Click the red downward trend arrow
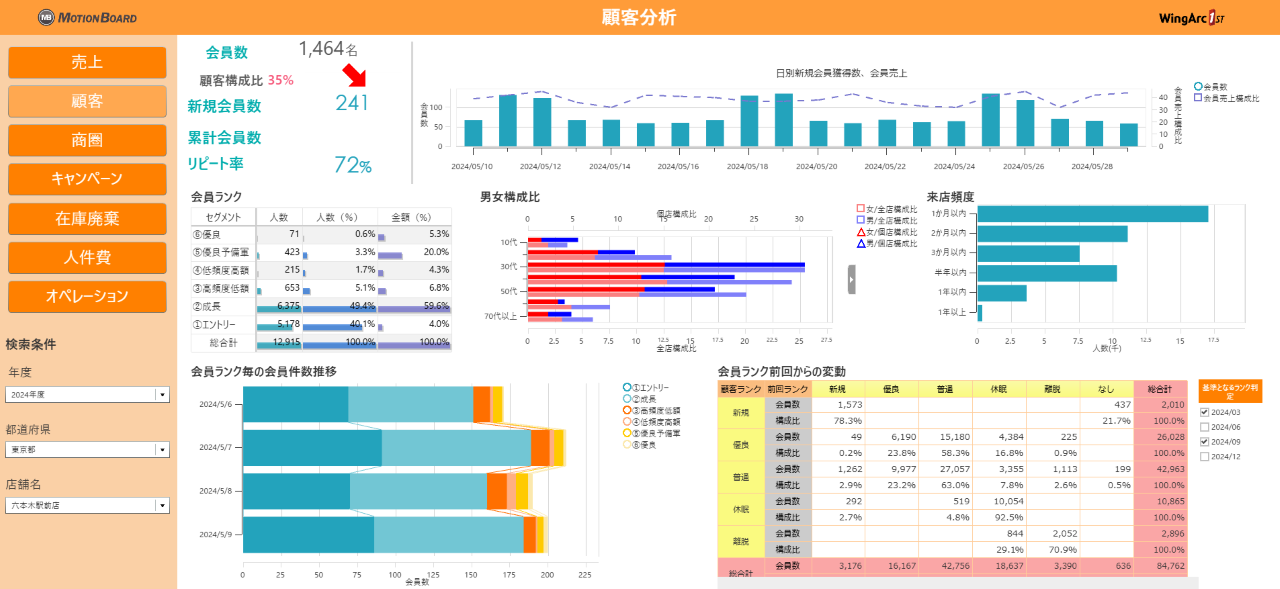This screenshot has height=589, width=1280. [355, 76]
